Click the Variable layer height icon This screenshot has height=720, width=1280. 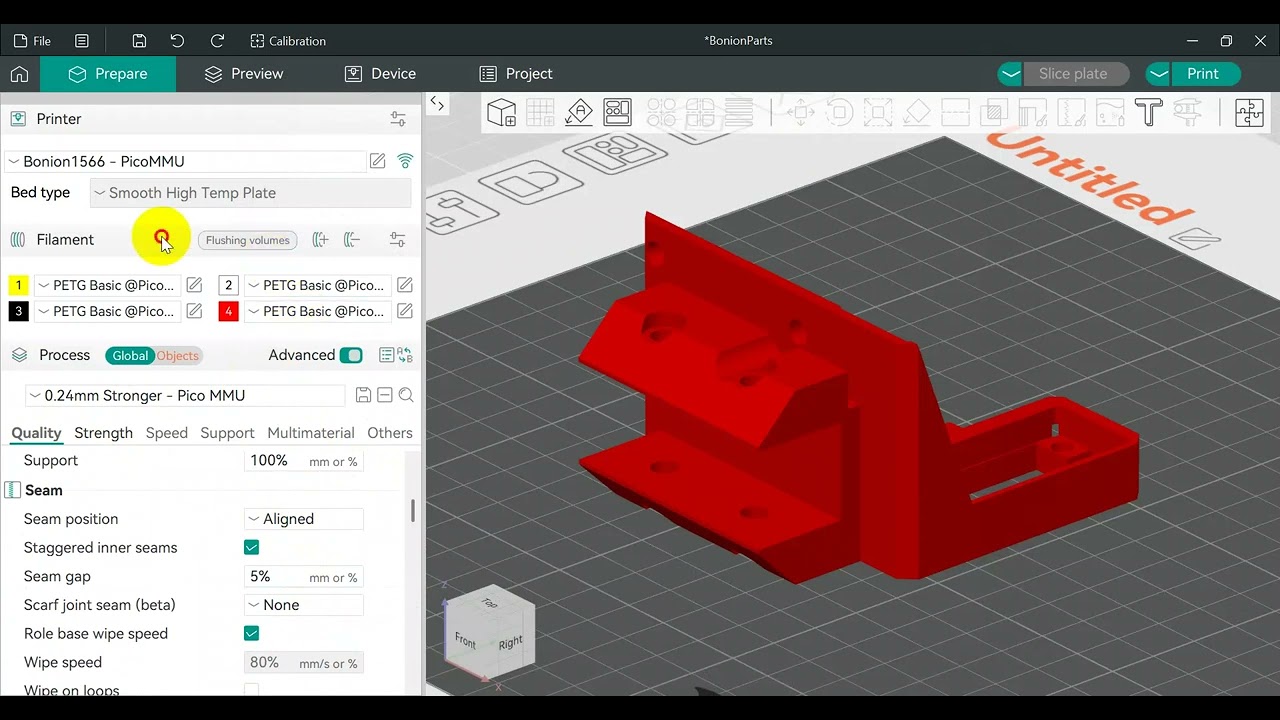pos(739,112)
